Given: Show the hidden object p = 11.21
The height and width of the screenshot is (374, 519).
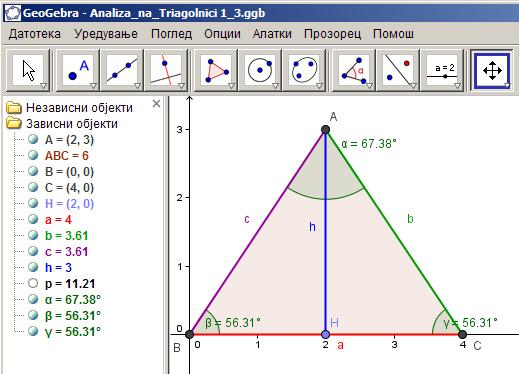Looking at the screenshot, I should coord(33,283).
